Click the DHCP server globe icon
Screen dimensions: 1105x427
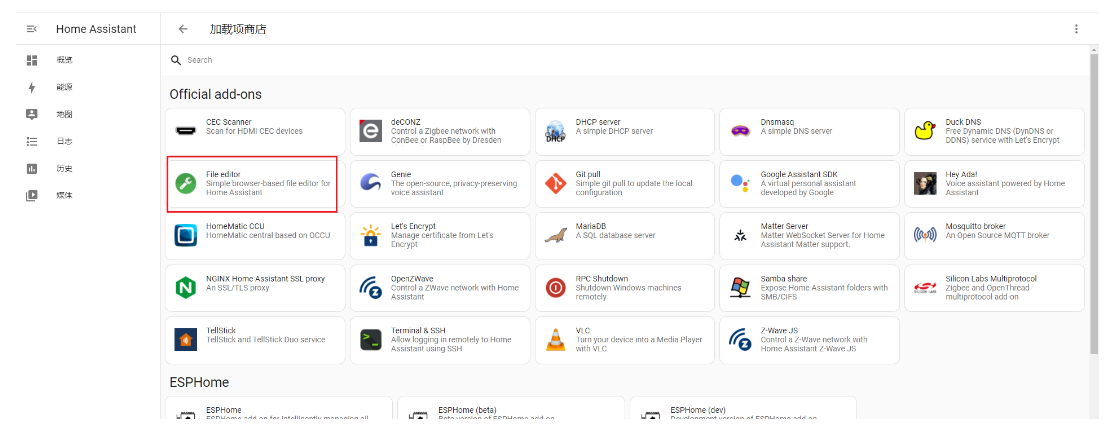[555, 132]
